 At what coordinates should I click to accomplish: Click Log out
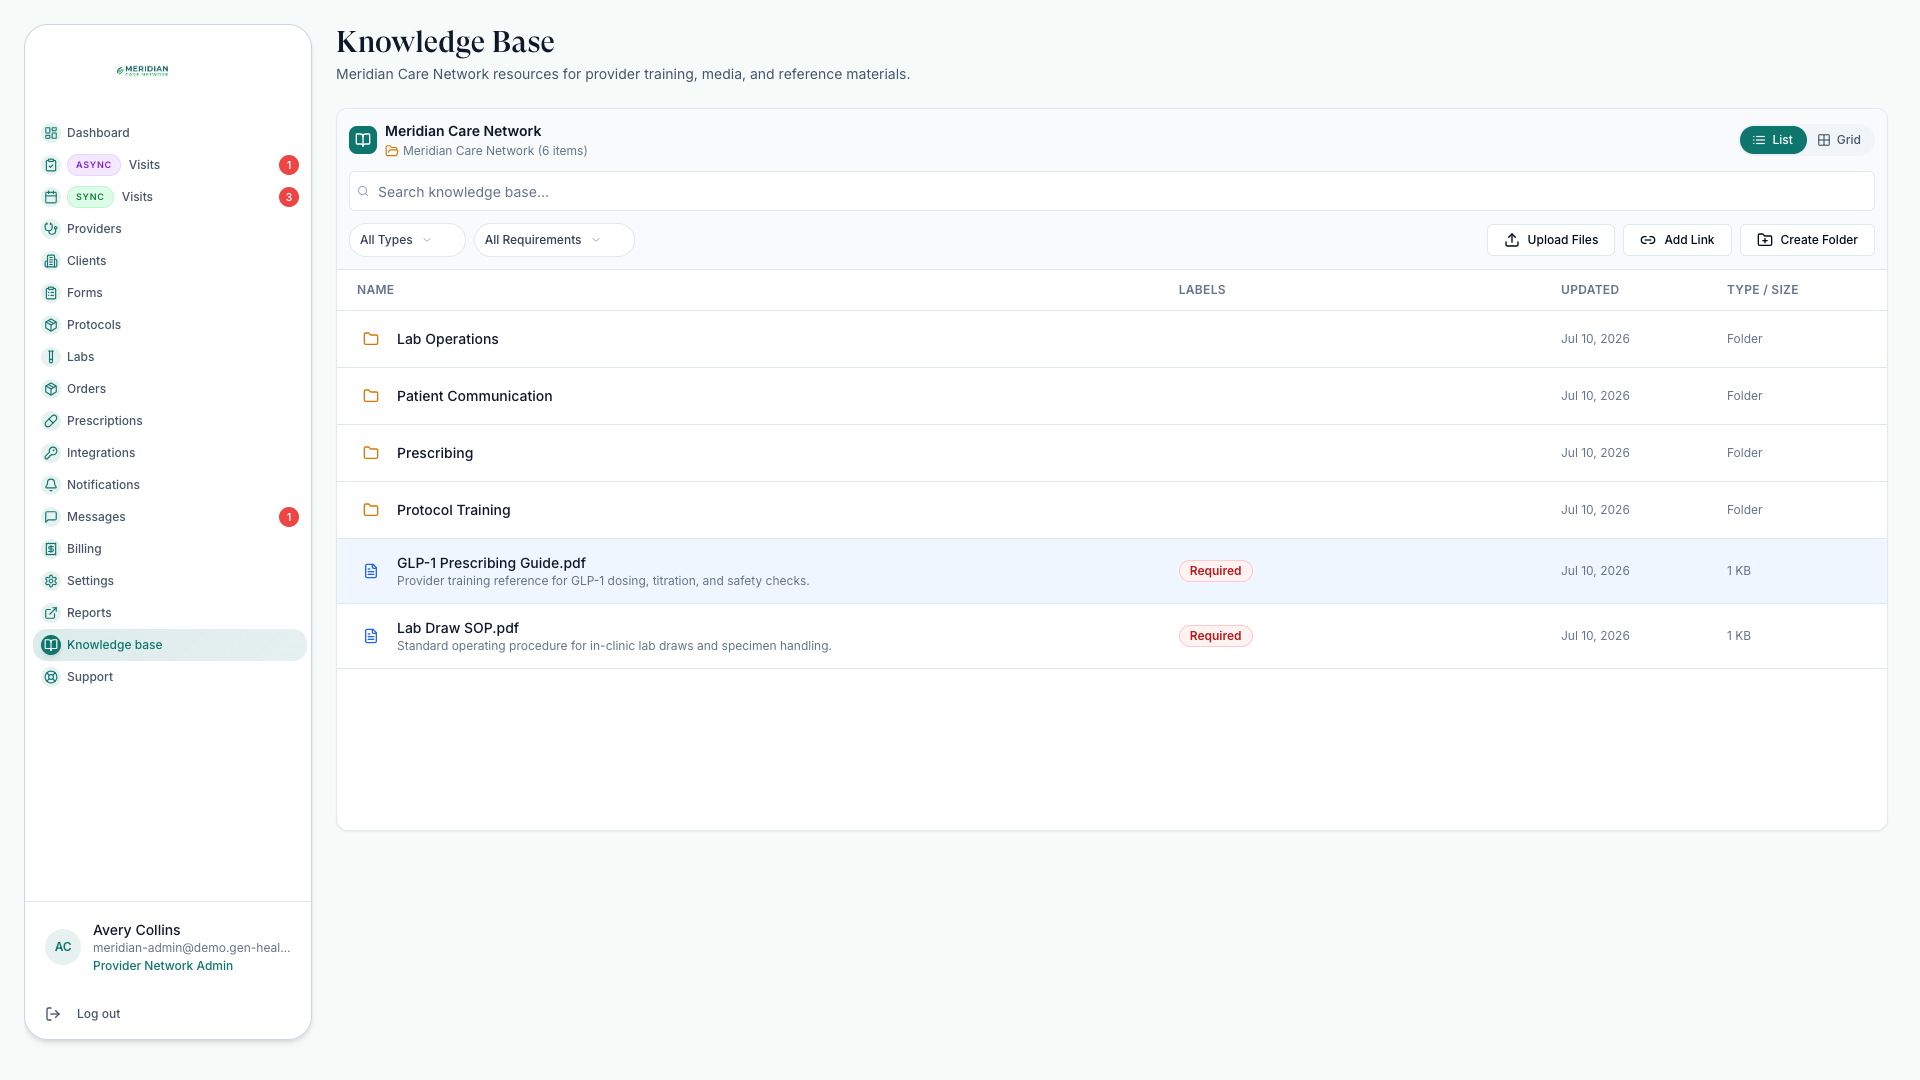(98, 1014)
